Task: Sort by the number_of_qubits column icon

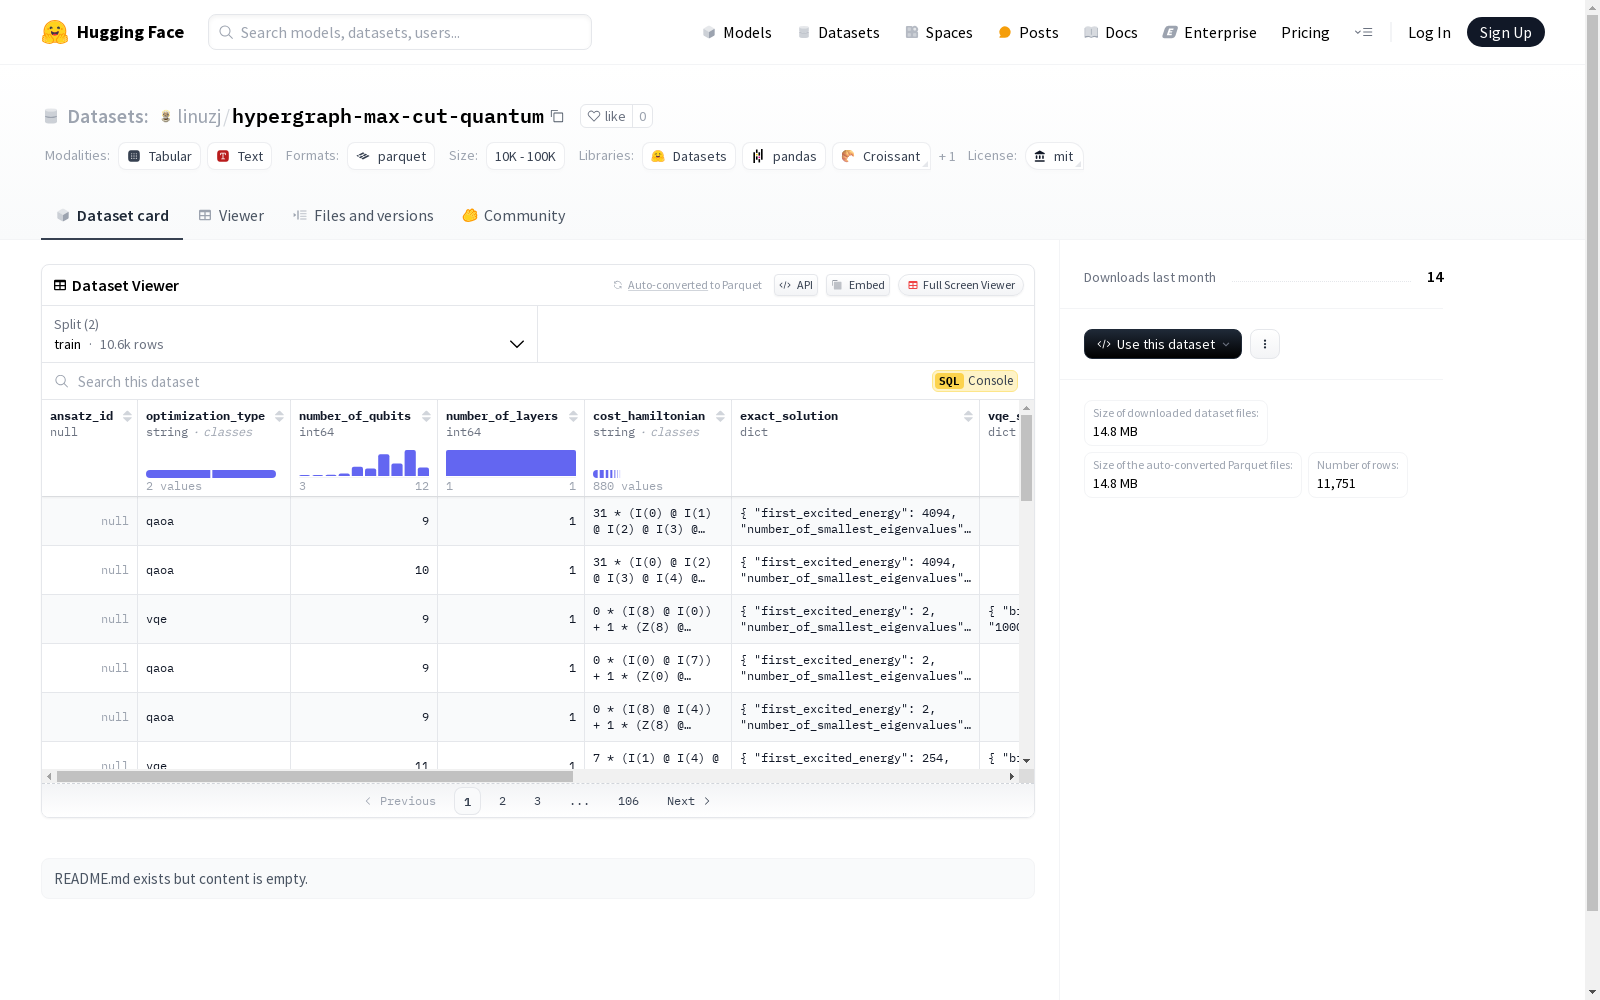Action: [x=426, y=416]
